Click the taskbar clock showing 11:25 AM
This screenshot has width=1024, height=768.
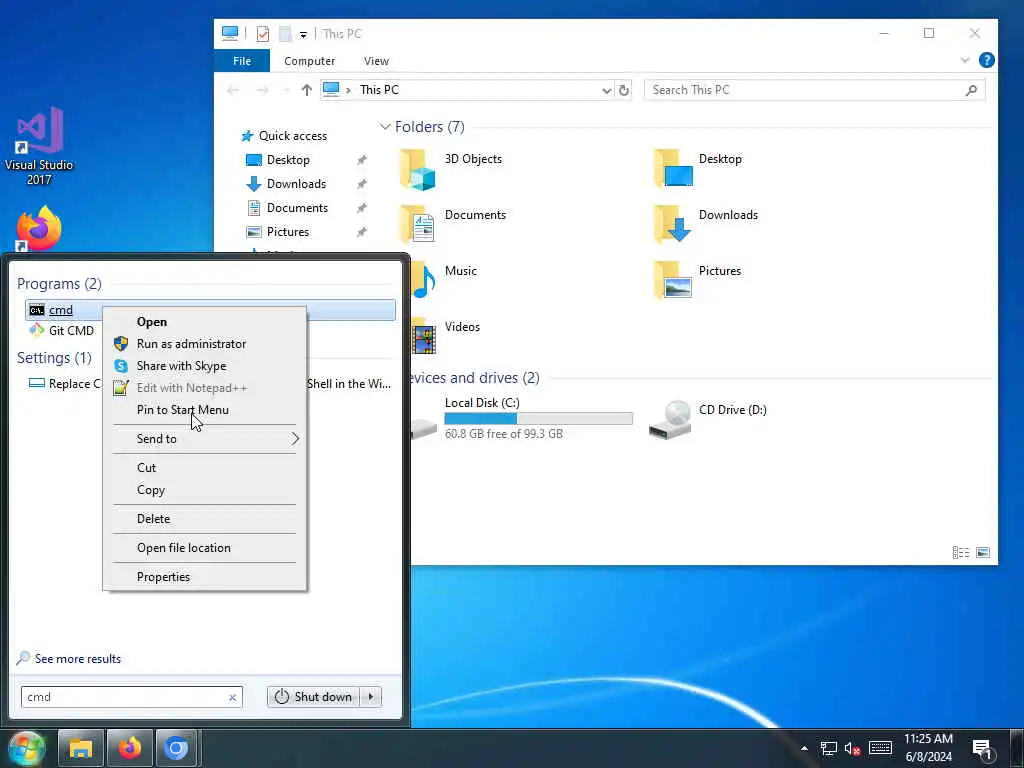point(928,748)
